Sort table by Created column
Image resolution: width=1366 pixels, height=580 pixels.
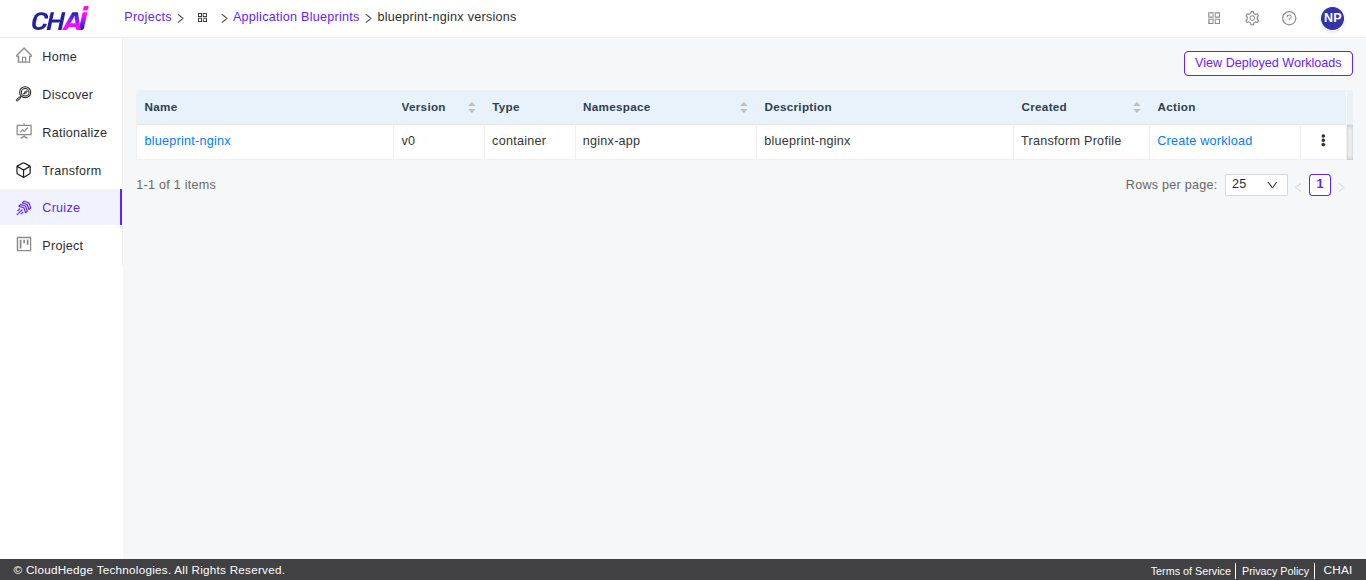pyautogui.click(x=1136, y=107)
